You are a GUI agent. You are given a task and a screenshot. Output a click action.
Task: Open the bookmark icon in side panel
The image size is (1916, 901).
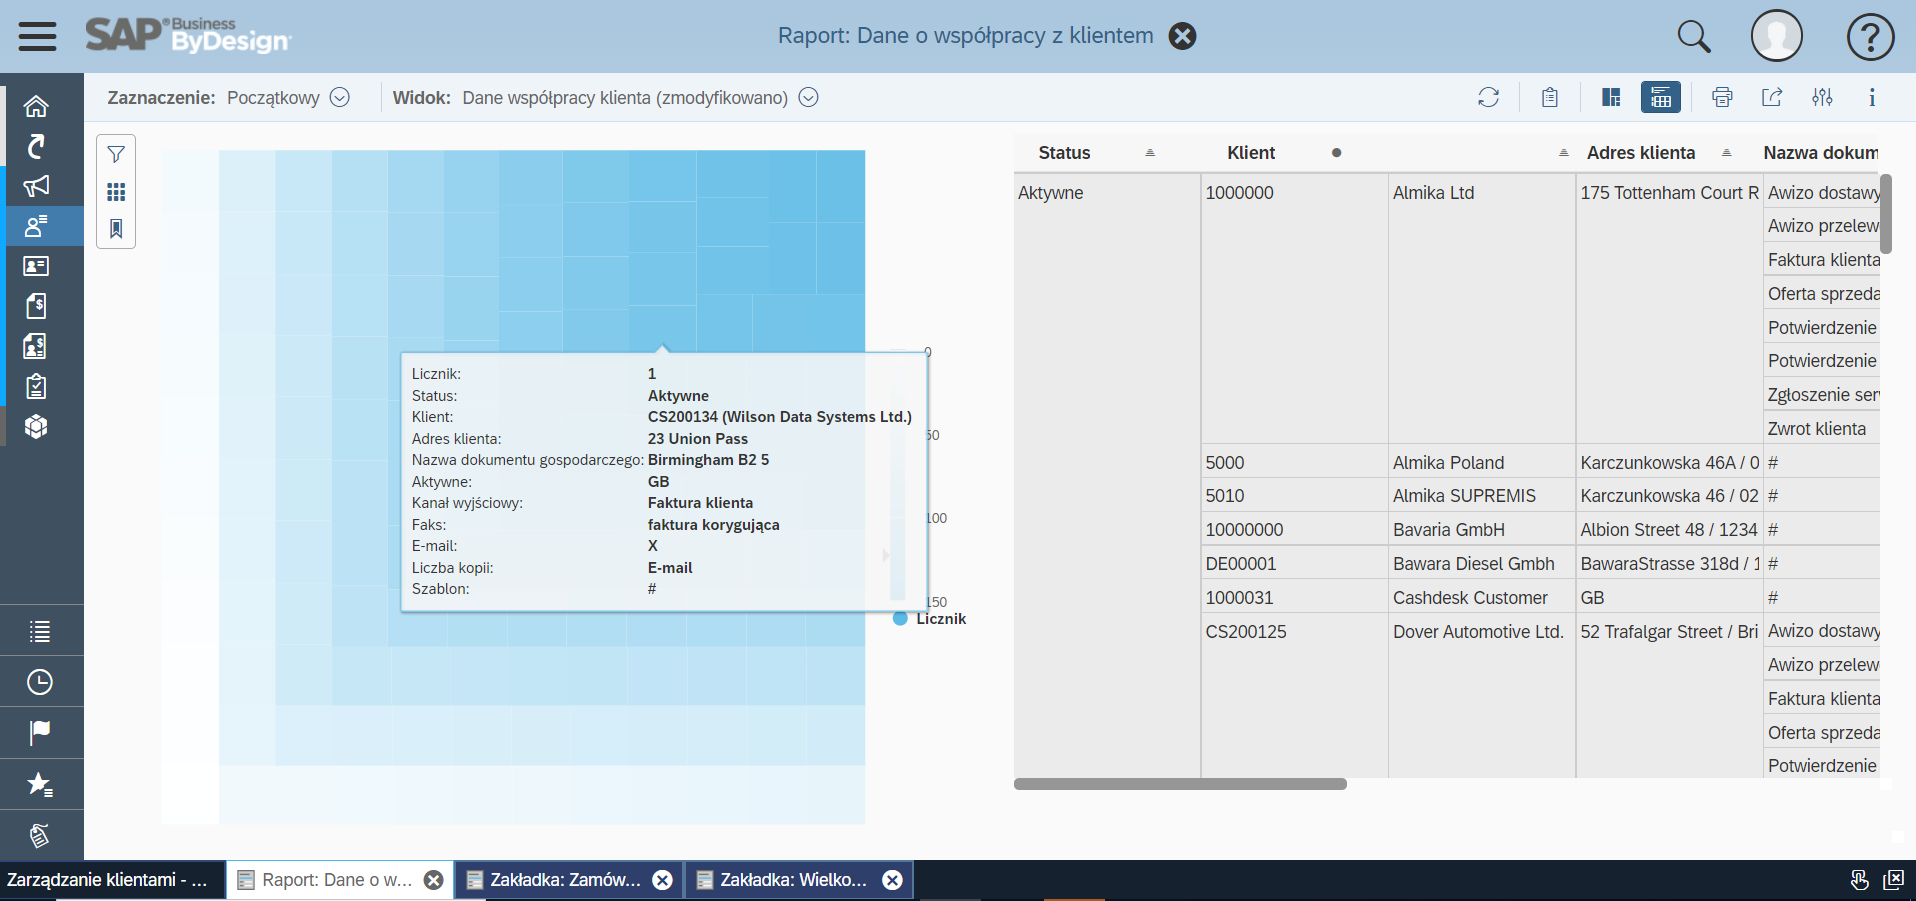116,229
